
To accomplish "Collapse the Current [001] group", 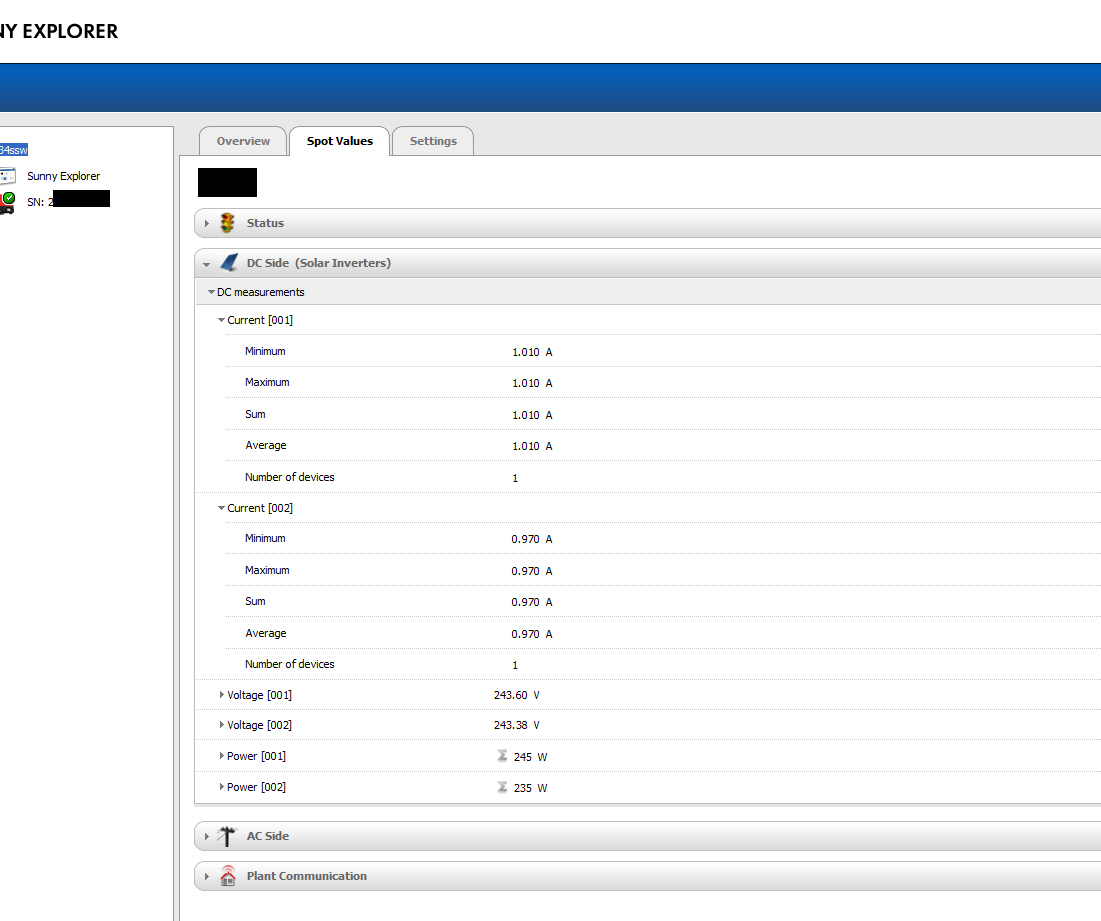I will (222, 321).
